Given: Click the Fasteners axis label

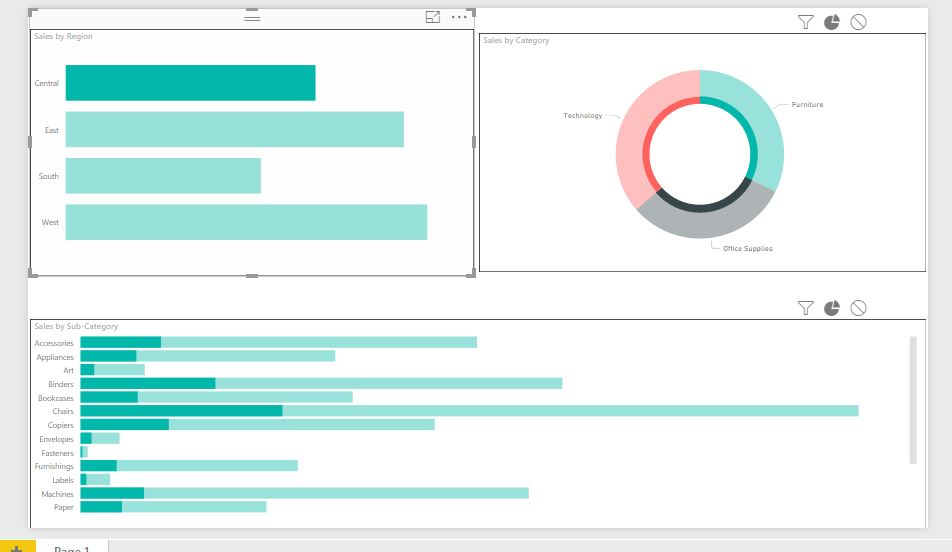Looking at the screenshot, I should [x=58, y=453].
